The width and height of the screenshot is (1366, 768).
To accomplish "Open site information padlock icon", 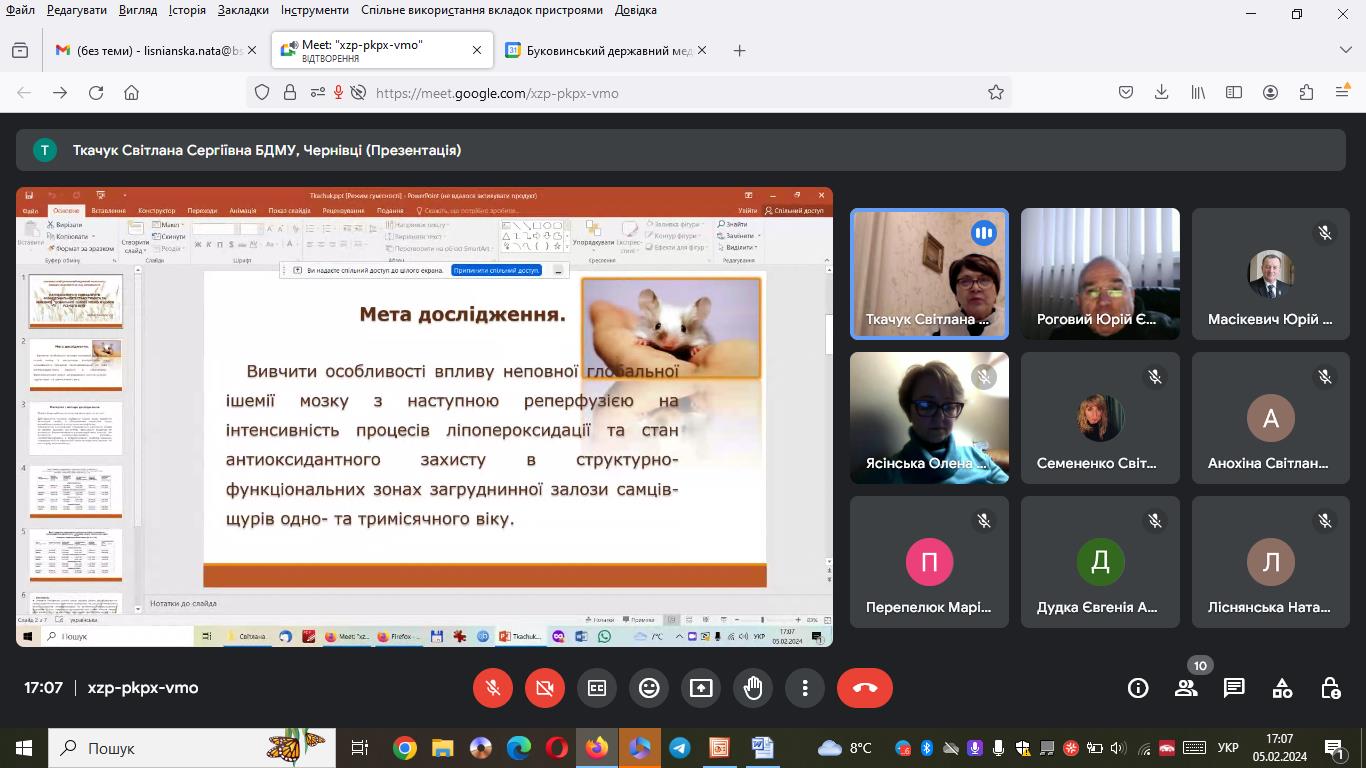I will [289, 92].
